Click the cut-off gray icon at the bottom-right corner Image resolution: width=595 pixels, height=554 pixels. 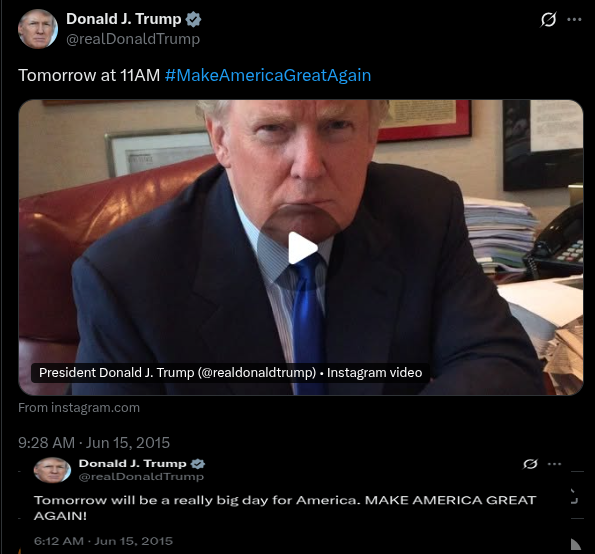click(x=576, y=544)
